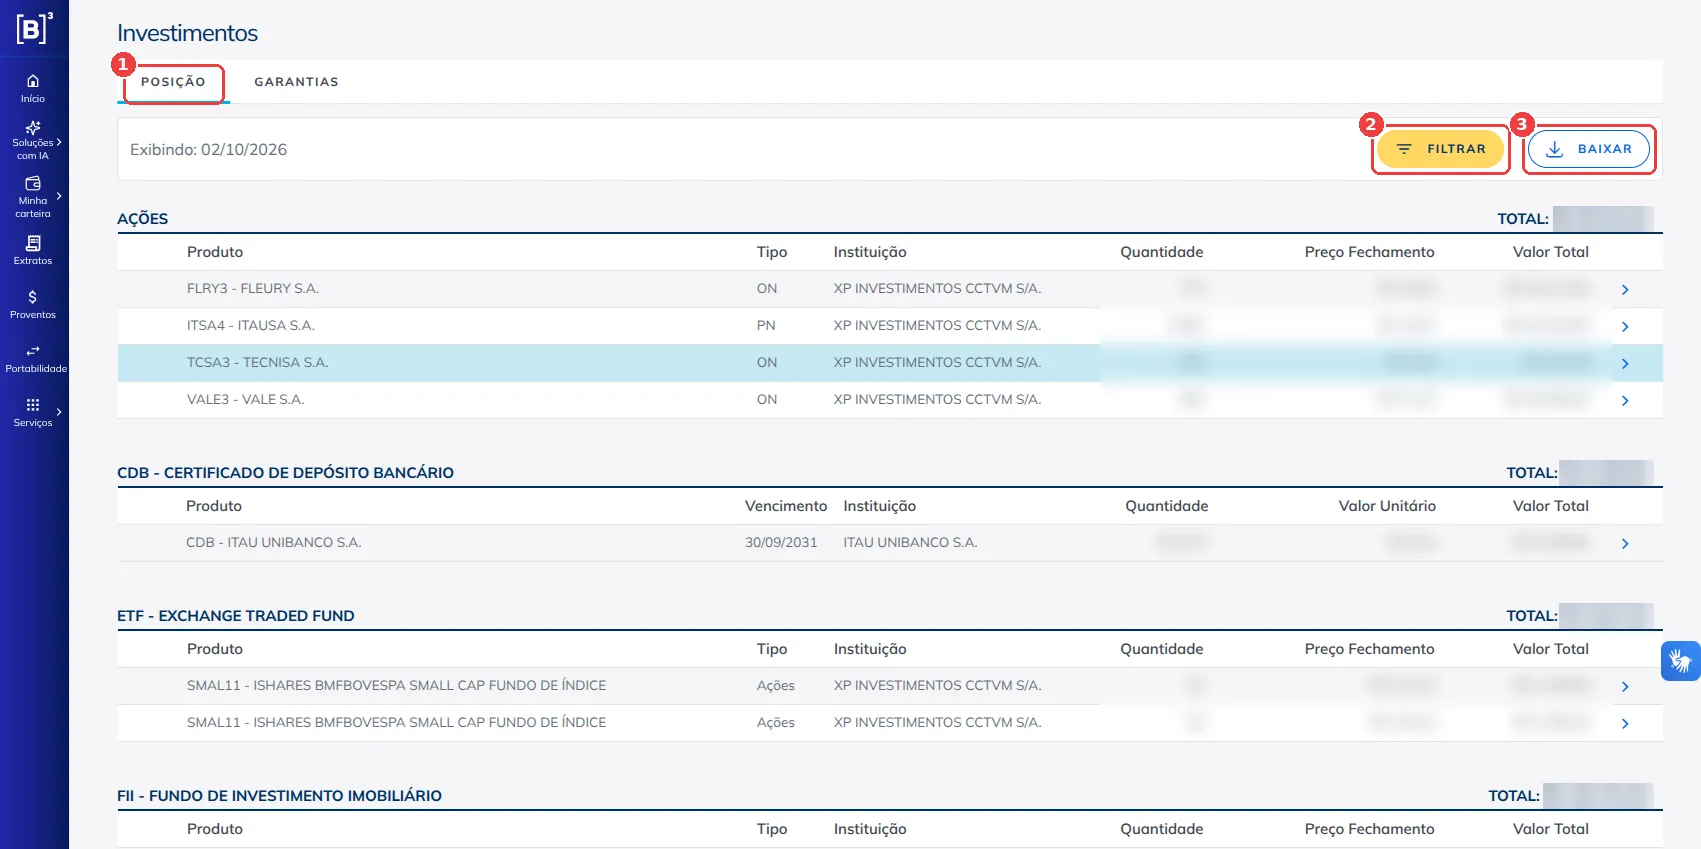The height and width of the screenshot is (849, 1701).
Task: Open details chevron for FLRY3 row
Action: click(1625, 290)
